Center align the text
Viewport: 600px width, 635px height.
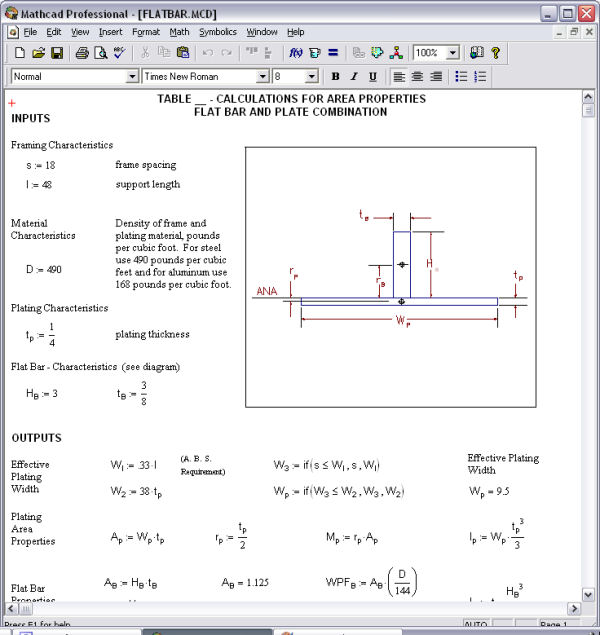[417, 77]
